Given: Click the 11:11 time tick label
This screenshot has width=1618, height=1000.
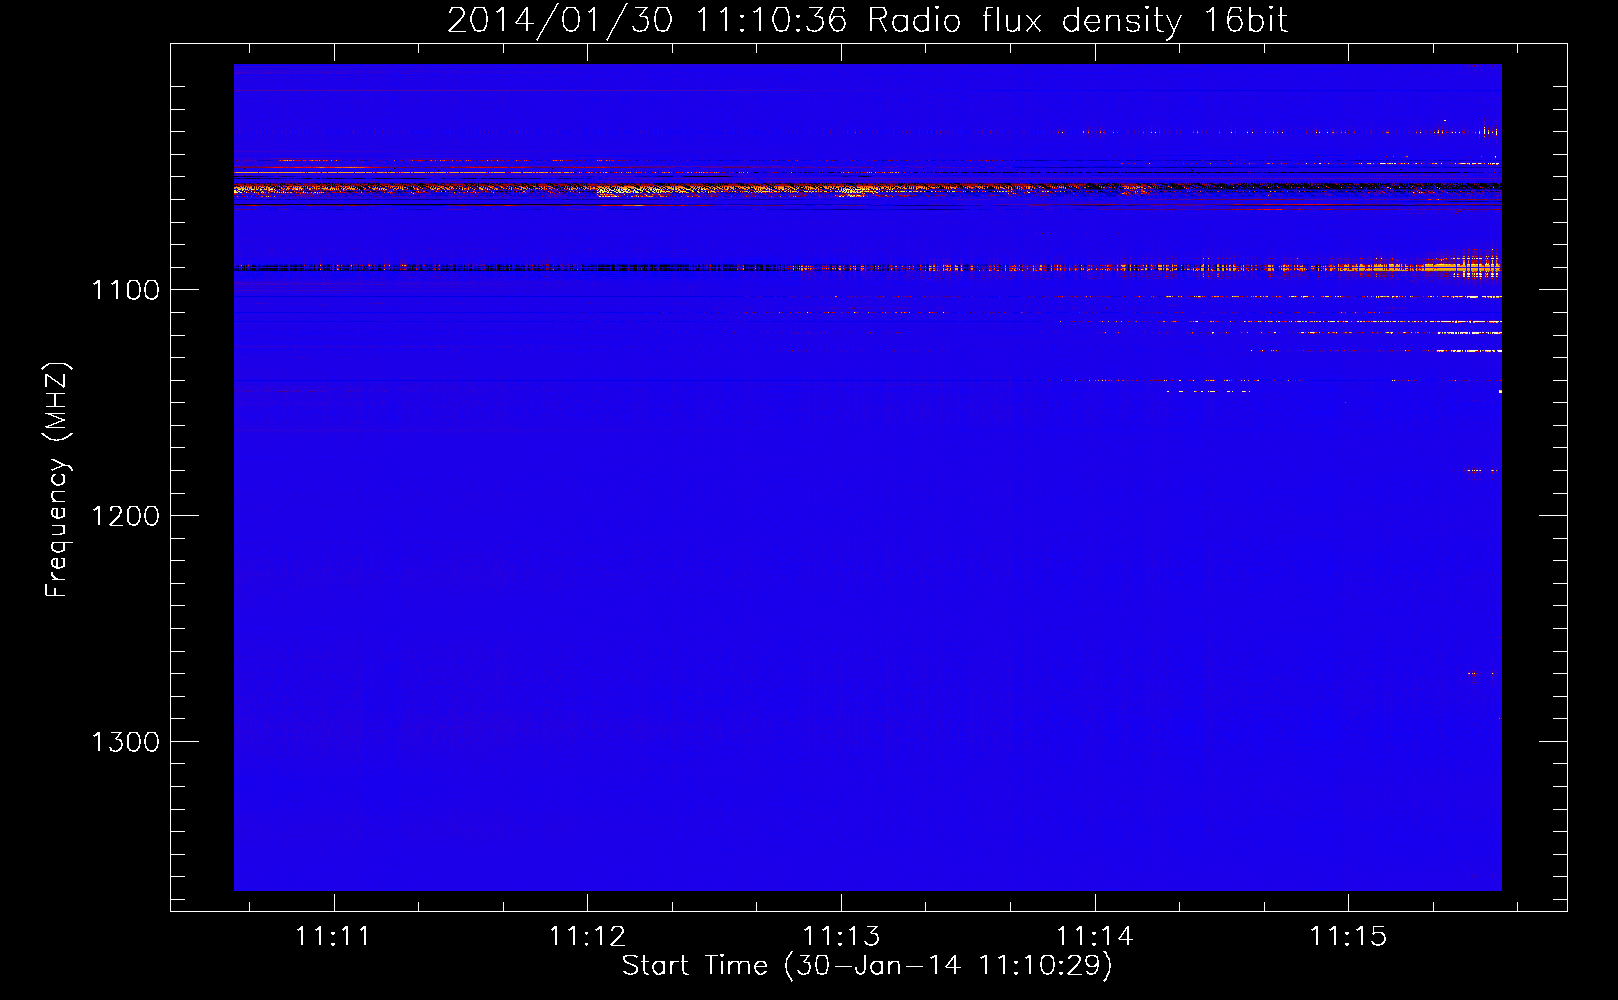Looking at the screenshot, I should point(333,937).
